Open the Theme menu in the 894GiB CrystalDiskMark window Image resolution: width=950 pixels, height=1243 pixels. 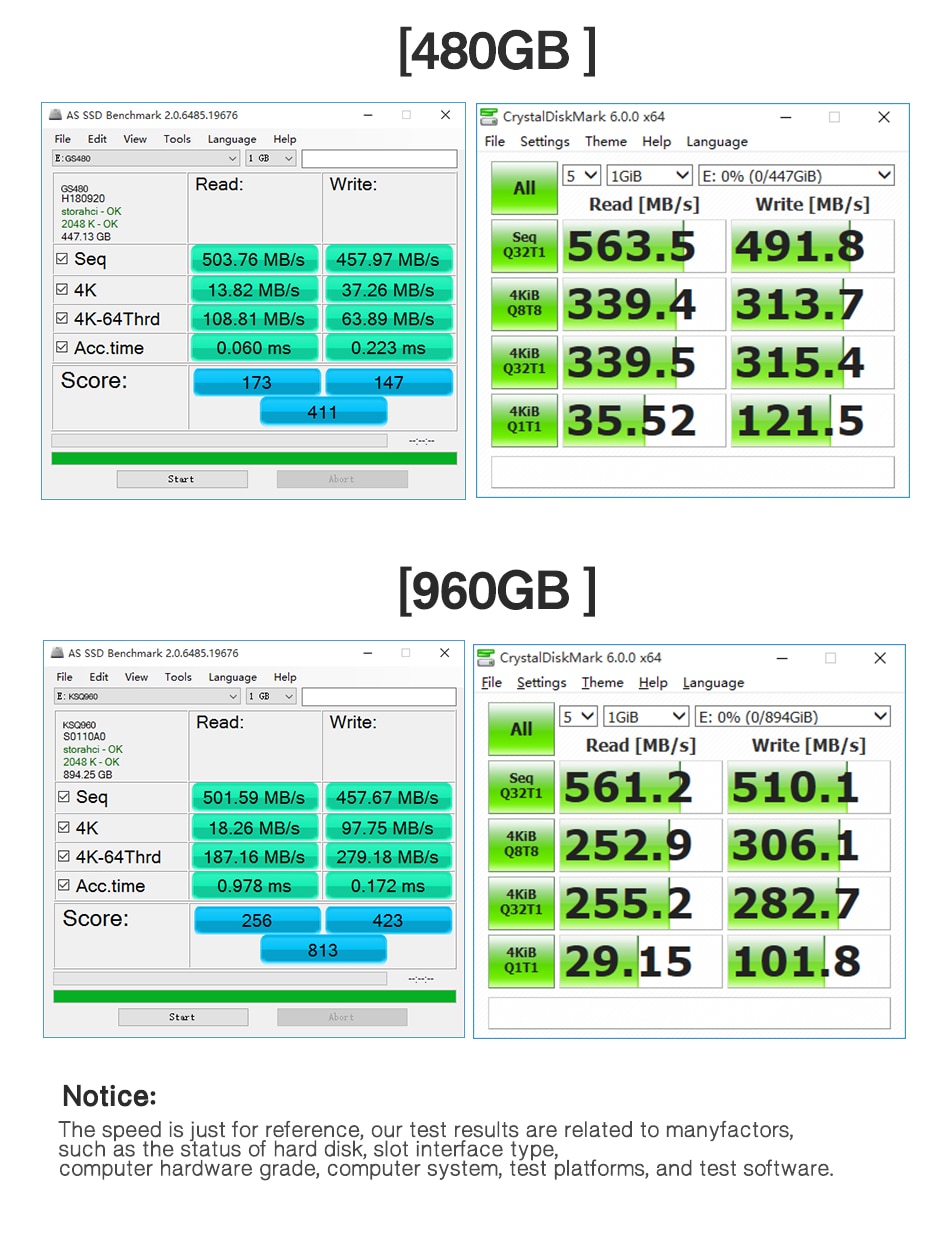pos(602,683)
